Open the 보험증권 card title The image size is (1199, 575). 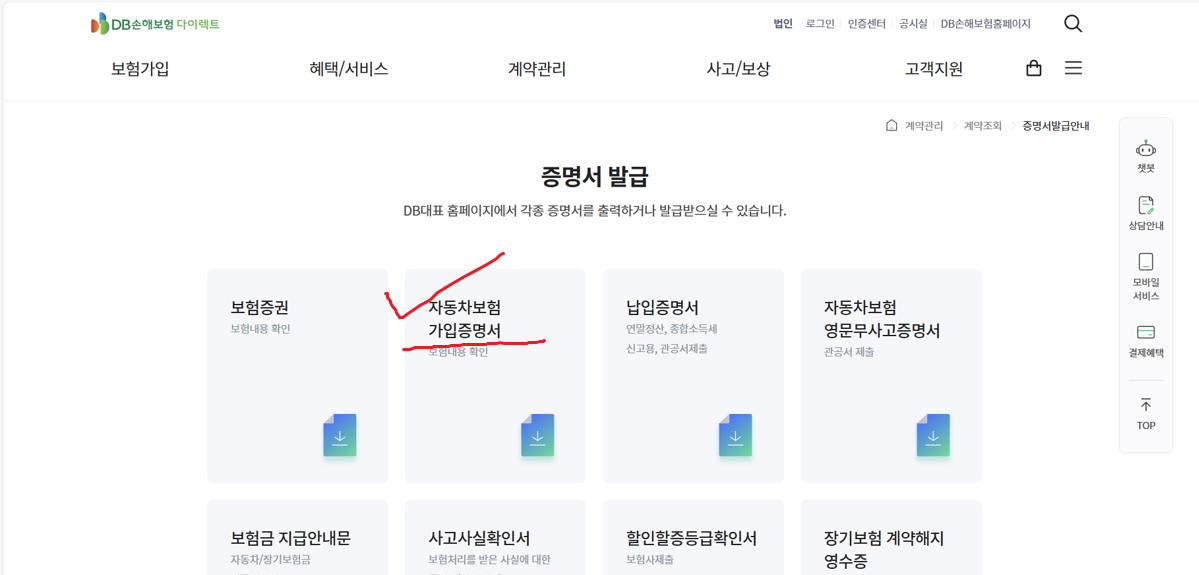(x=259, y=308)
